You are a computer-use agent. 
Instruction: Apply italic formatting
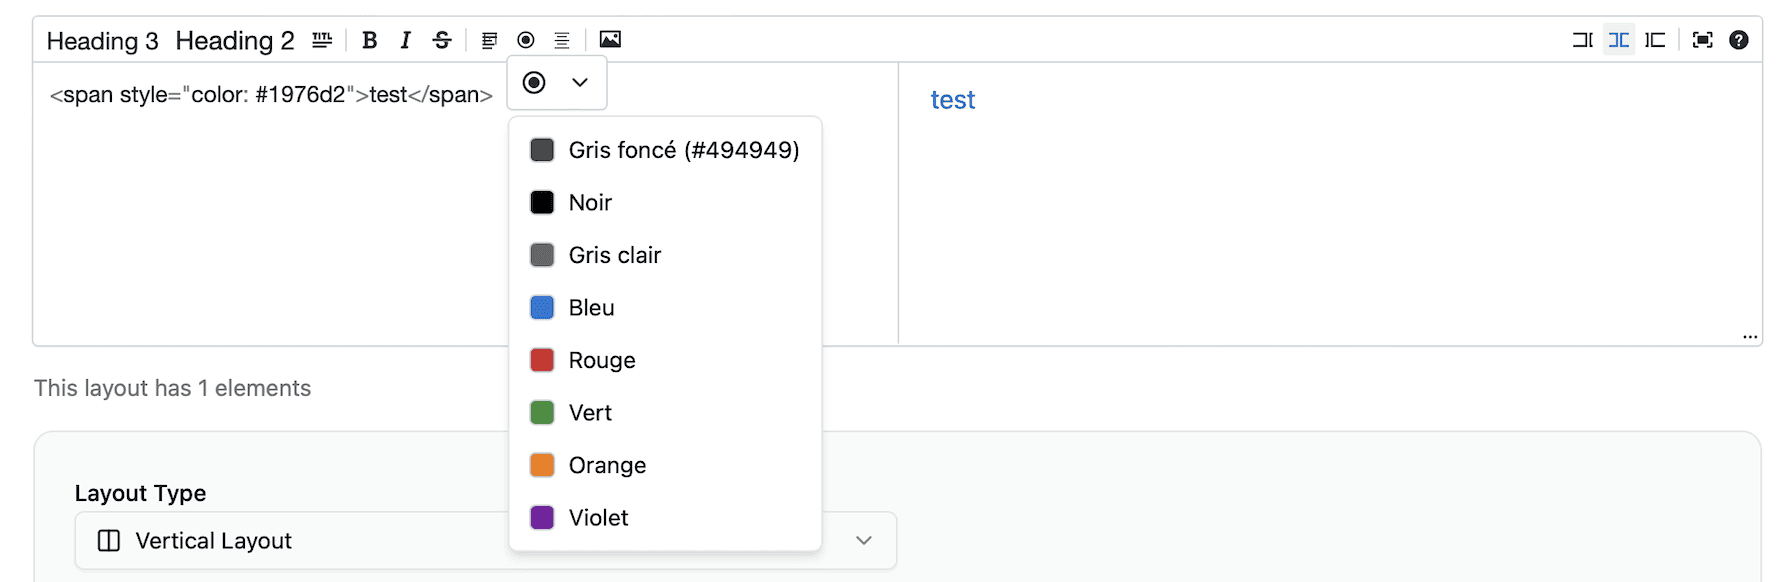[x=405, y=40]
